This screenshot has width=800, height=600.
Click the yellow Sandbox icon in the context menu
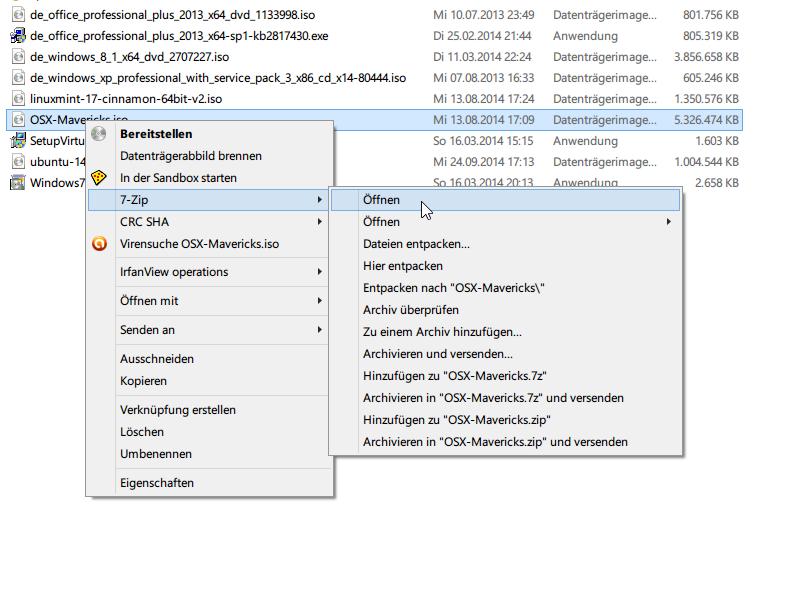(99, 178)
